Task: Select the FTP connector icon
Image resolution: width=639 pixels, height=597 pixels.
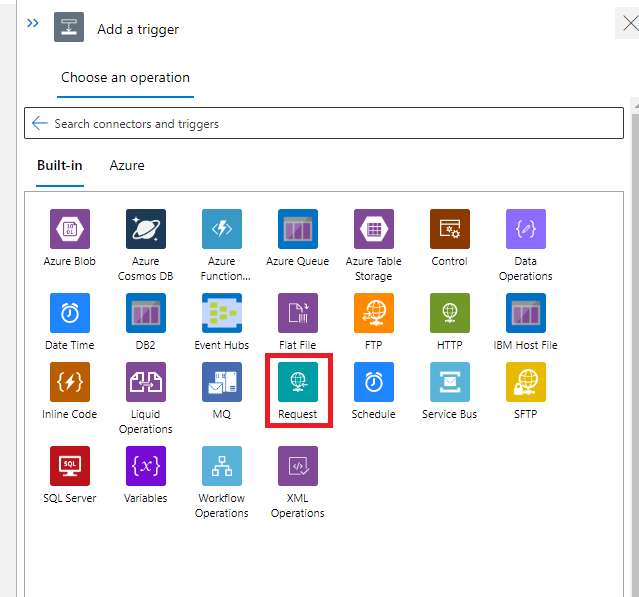Action: coord(374,313)
